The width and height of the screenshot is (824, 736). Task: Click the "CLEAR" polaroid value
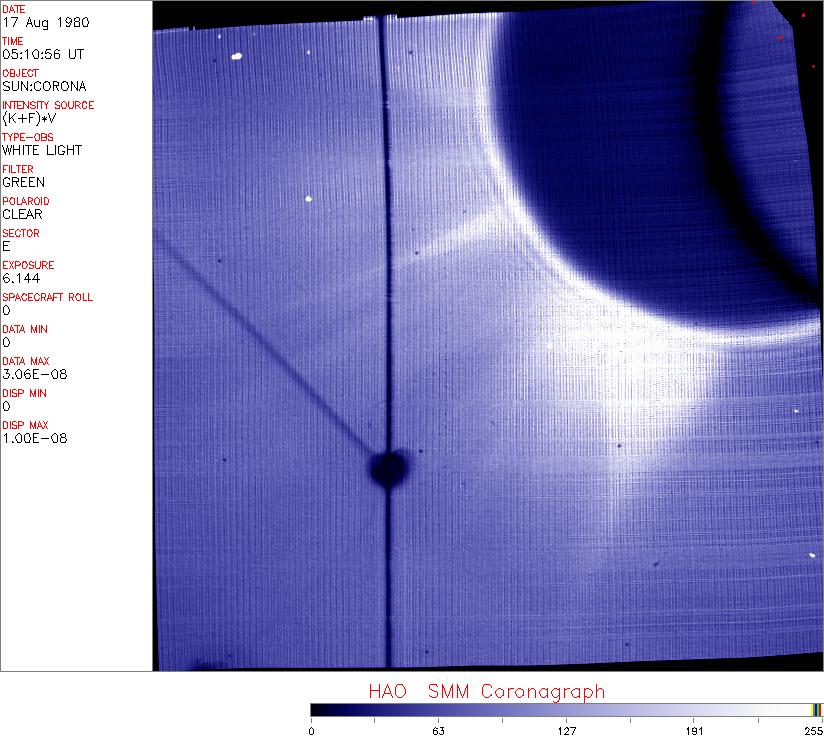(23, 214)
